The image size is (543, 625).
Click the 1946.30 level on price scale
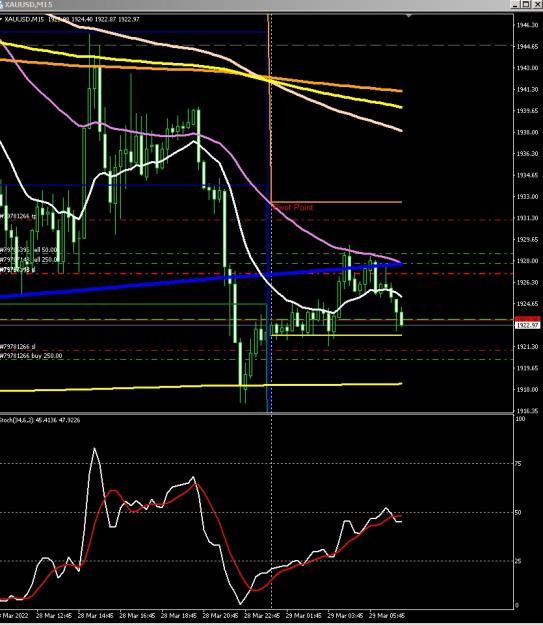pyautogui.click(x=527, y=25)
